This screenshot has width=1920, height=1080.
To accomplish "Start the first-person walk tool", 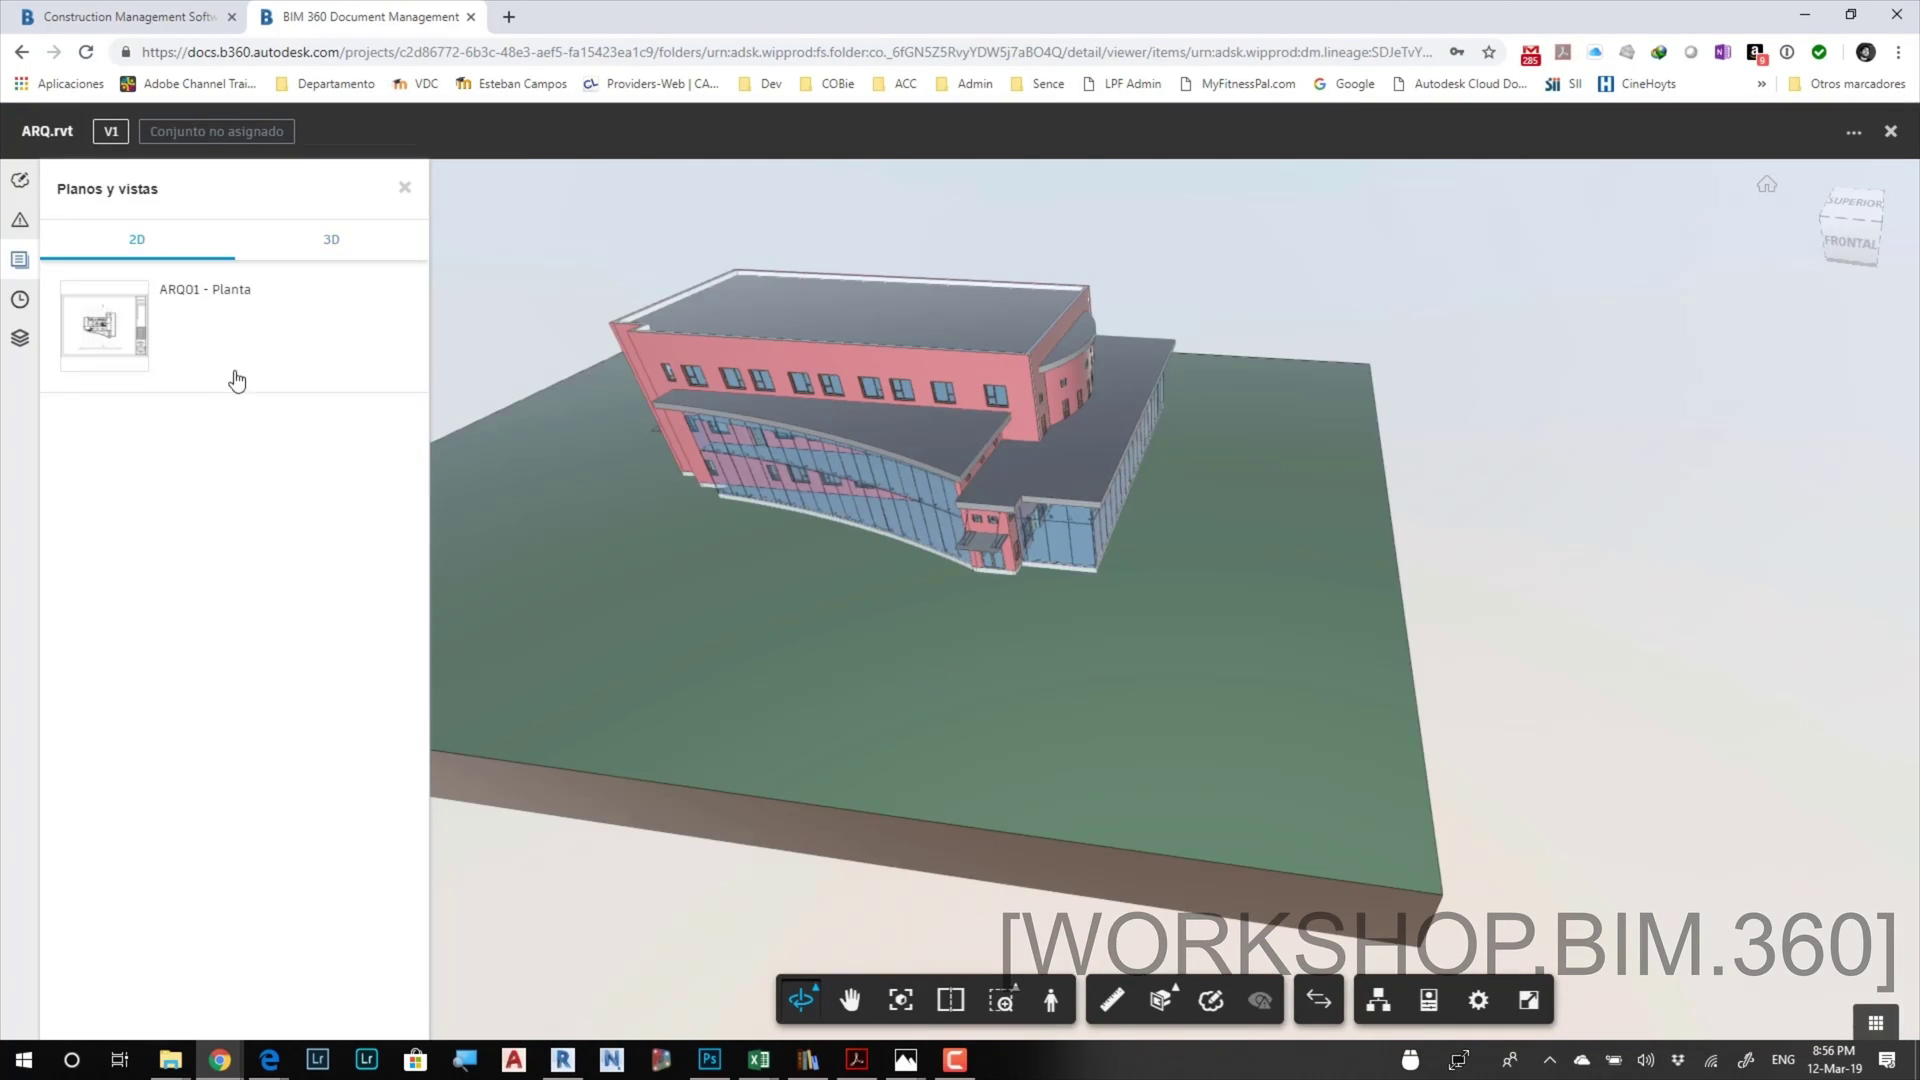I will click(1051, 1000).
